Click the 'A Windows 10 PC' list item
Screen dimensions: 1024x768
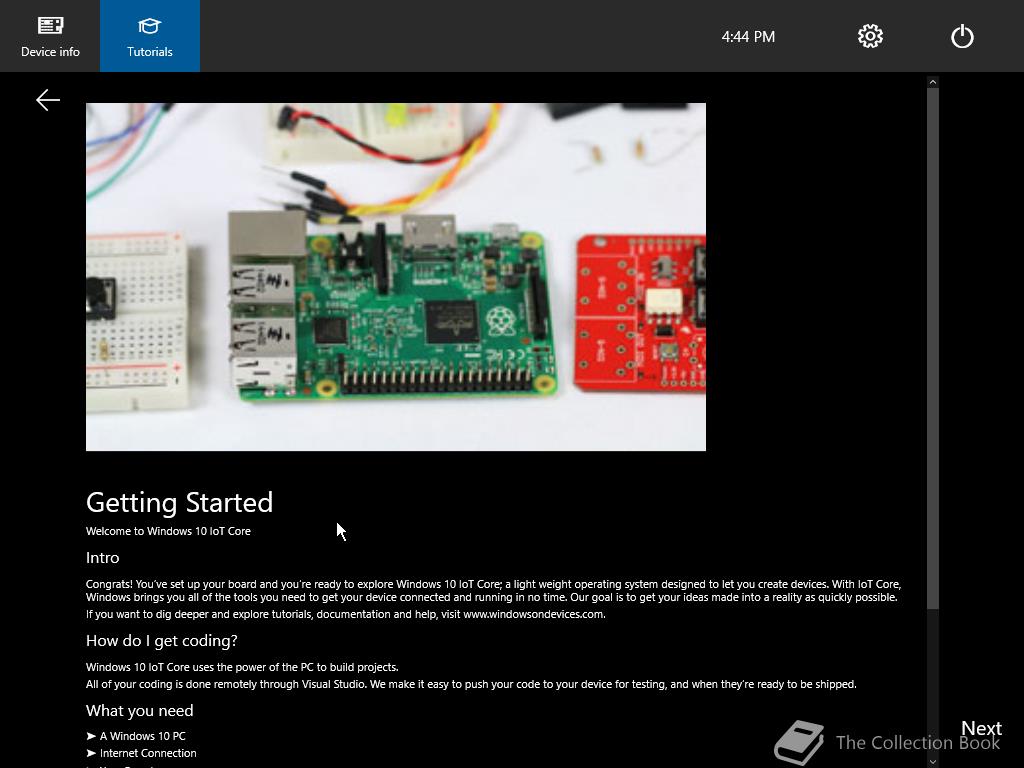click(x=136, y=736)
